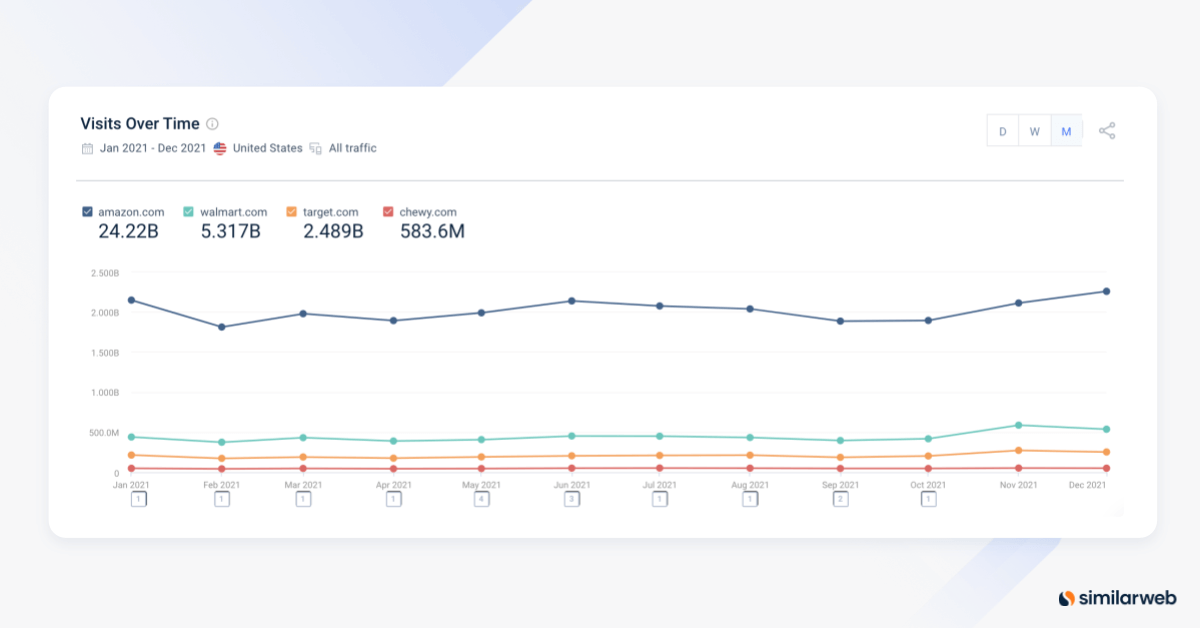Uncheck the amazon.com series checkbox
Screen dimensions: 1200x628
tap(87, 212)
